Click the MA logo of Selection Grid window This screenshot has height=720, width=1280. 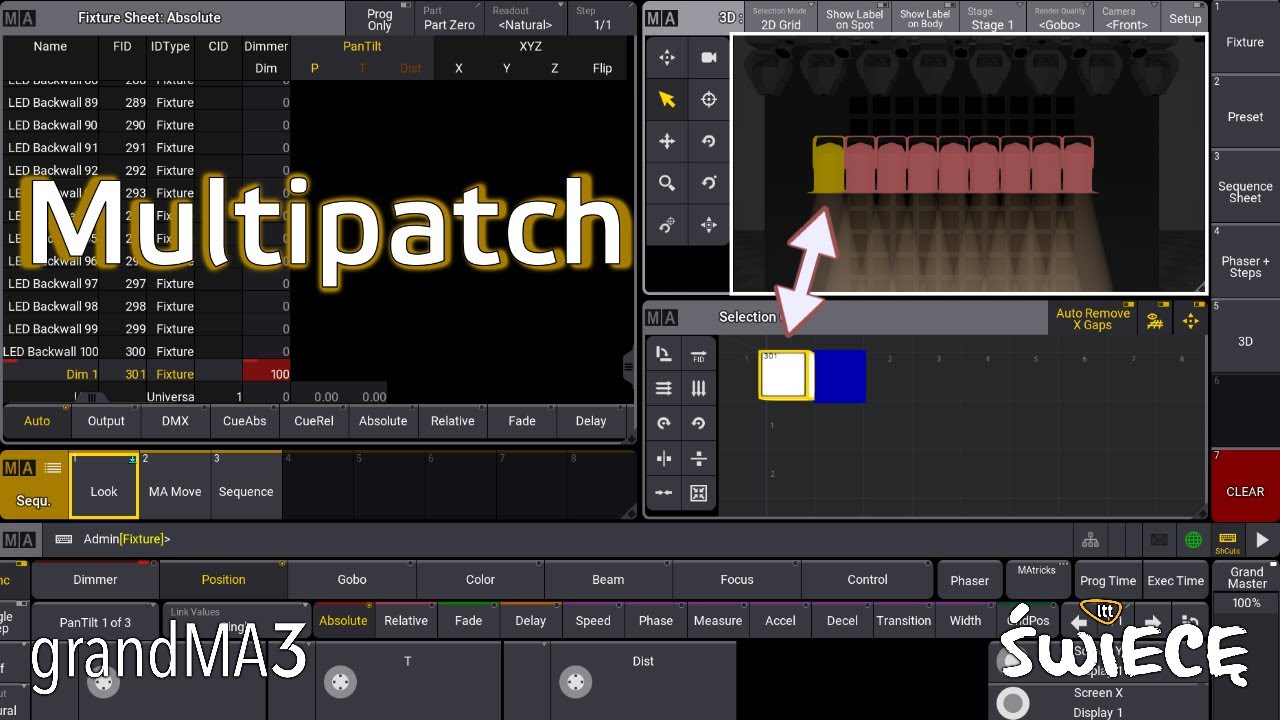[x=661, y=317]
